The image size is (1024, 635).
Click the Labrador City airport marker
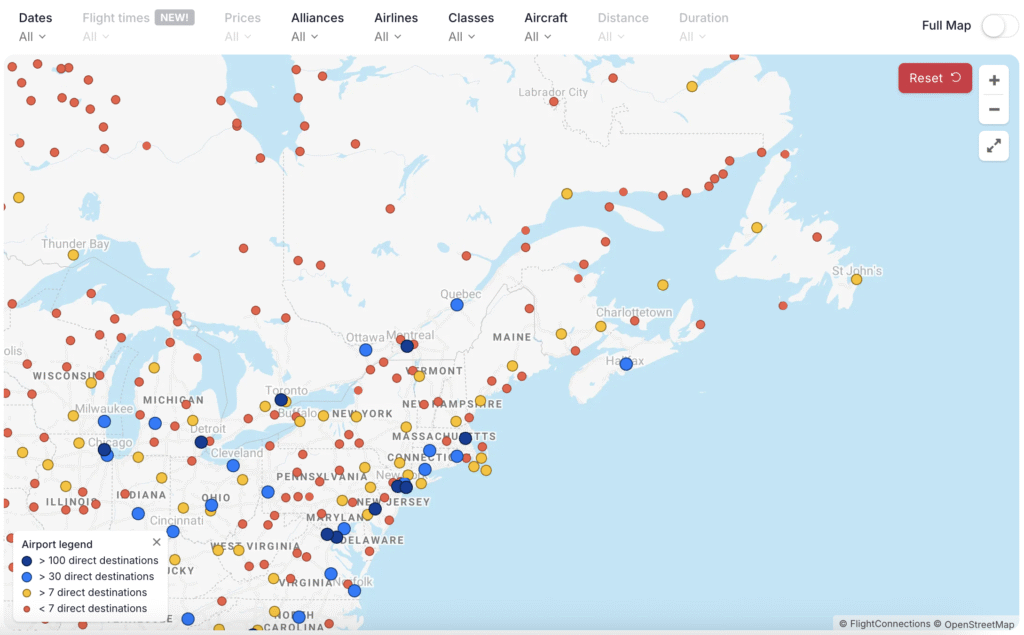(554, 101)
